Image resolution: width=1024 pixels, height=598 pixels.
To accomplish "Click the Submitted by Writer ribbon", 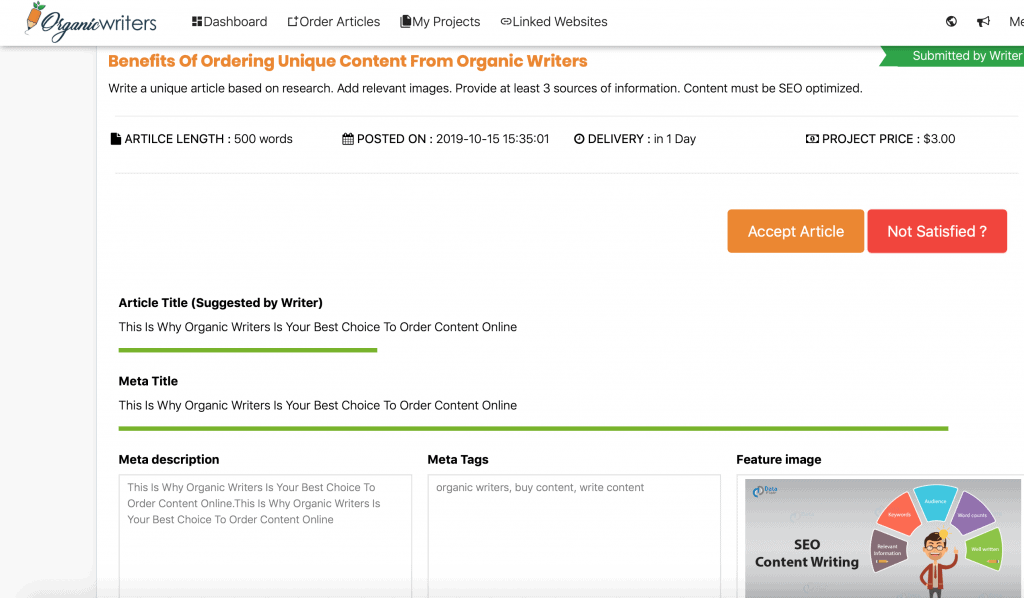I will (953, 56).
